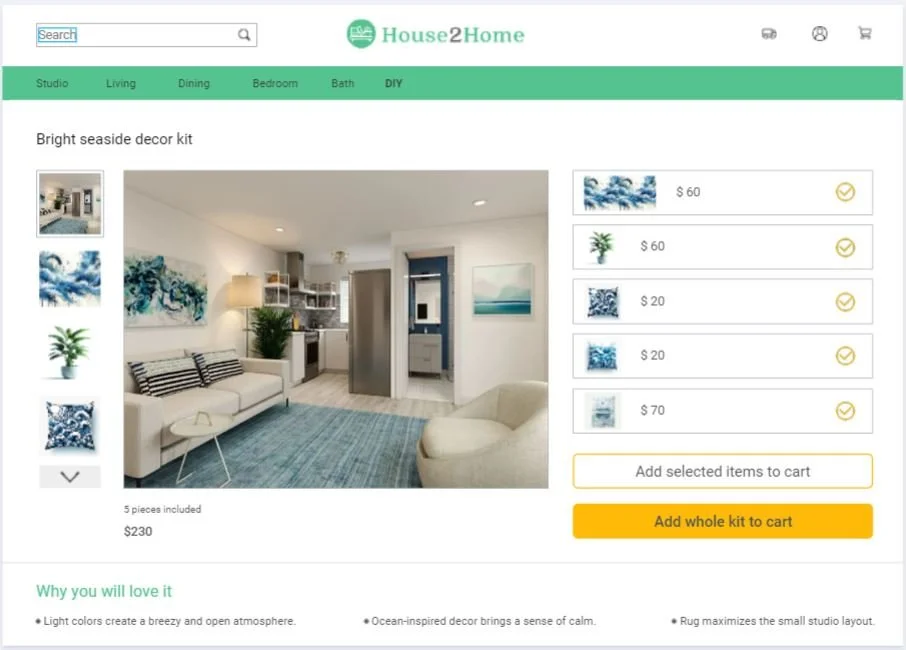Open the DIY menu
Image resolution: width=906 pixels, height=650 pixels.
393,83
